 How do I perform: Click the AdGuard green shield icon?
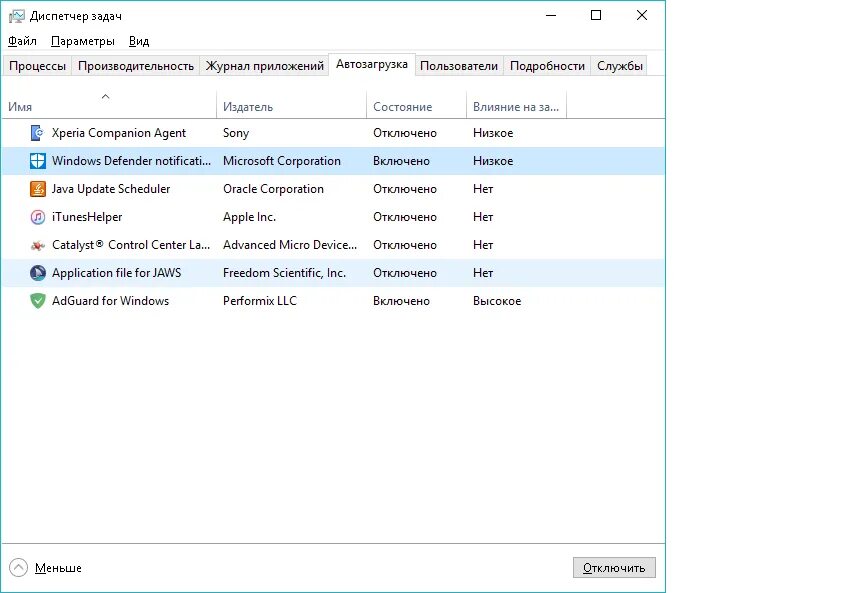(37, 301)
